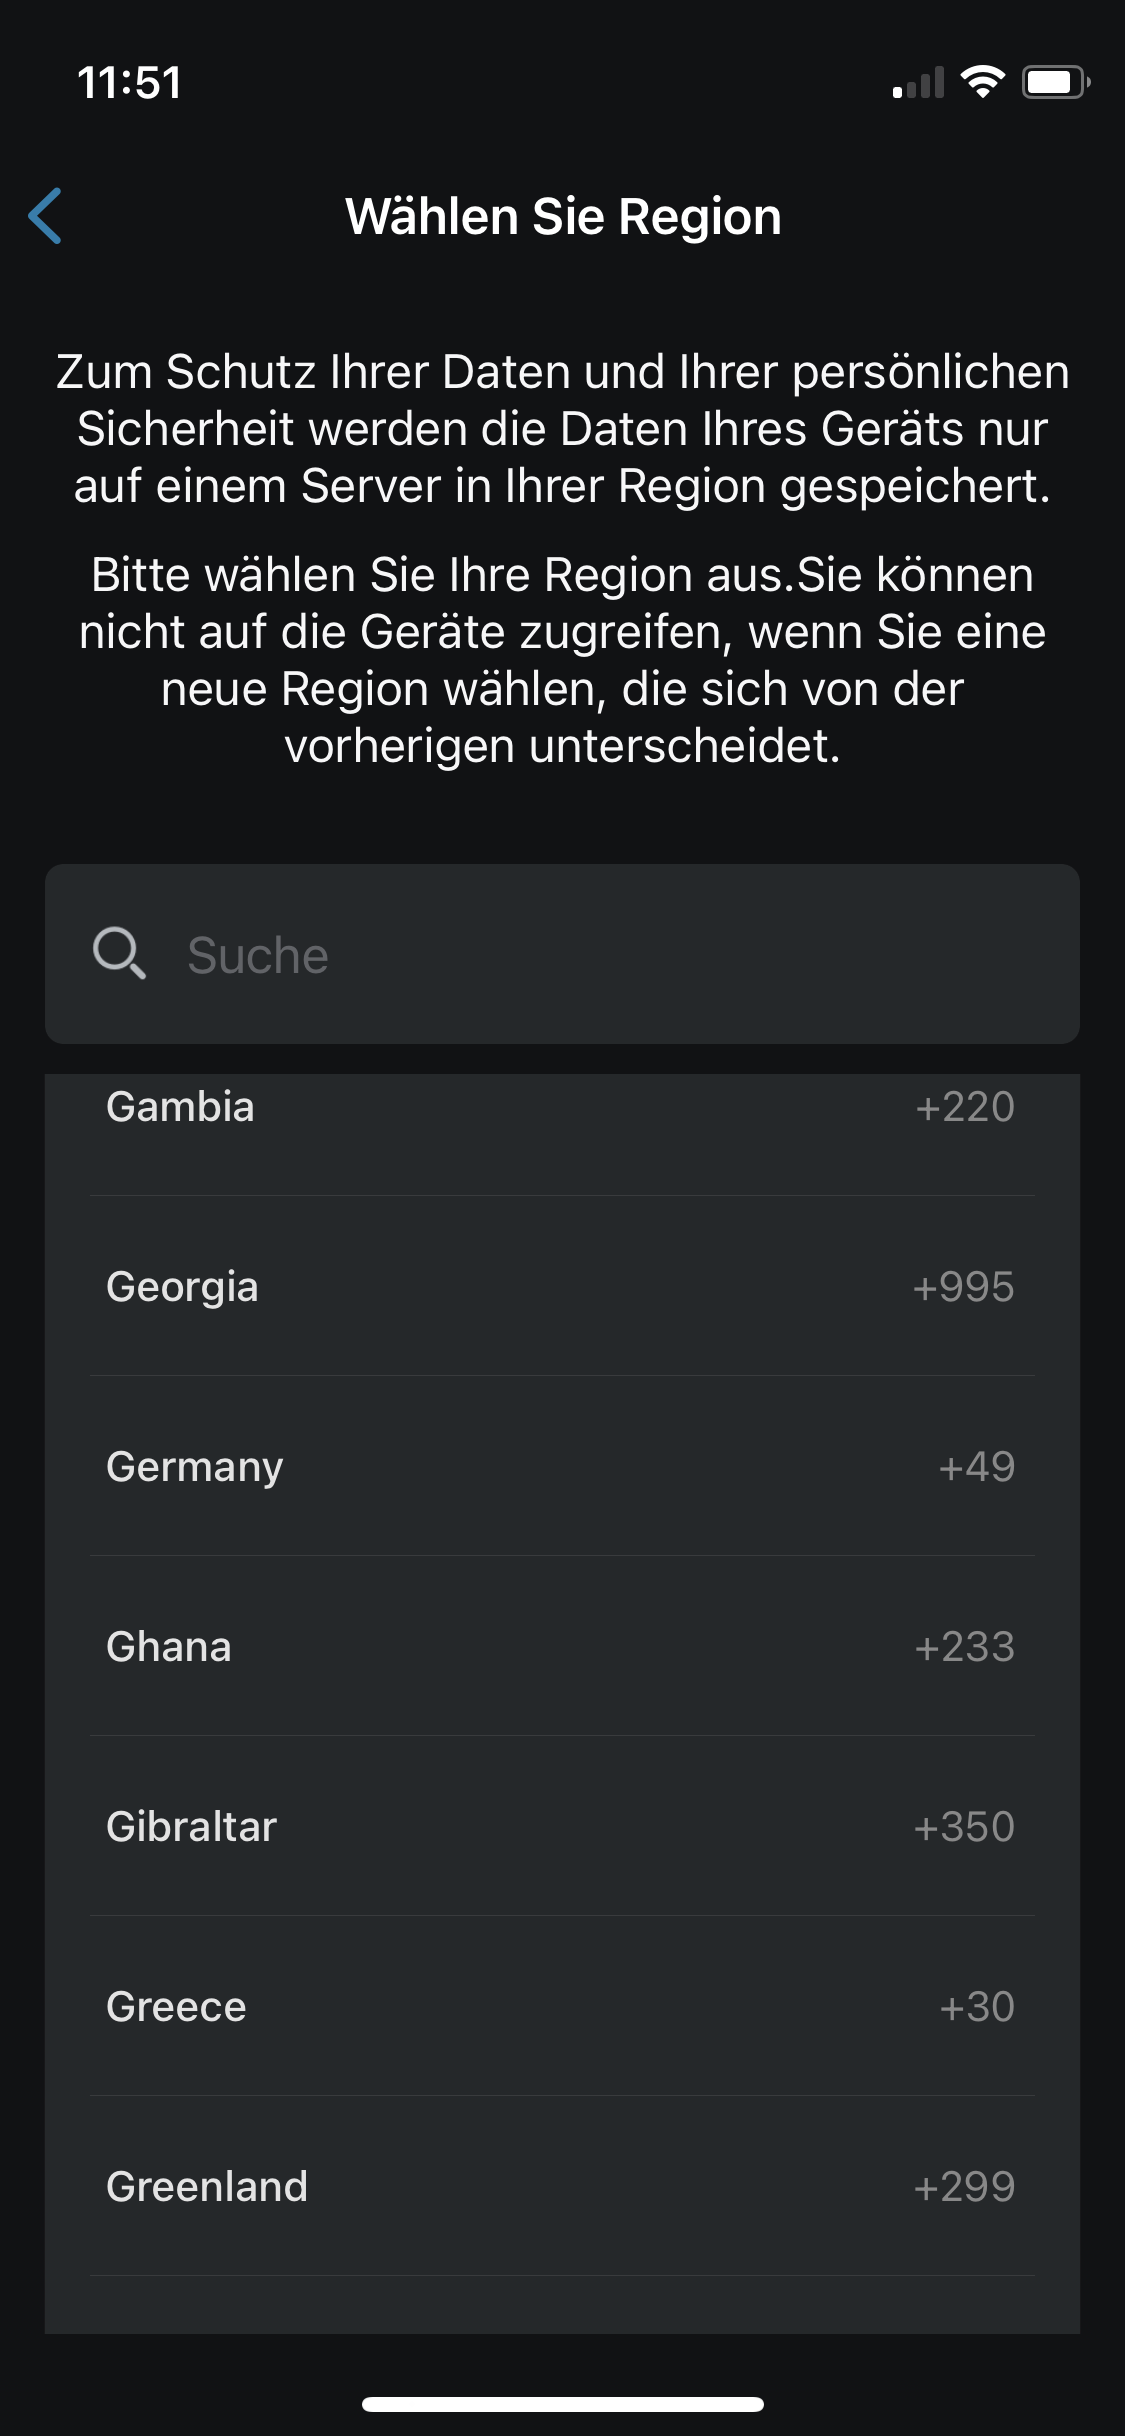Tap the +995 country code
The image size is (1125, 2436).
click(x=963, y=1287)
